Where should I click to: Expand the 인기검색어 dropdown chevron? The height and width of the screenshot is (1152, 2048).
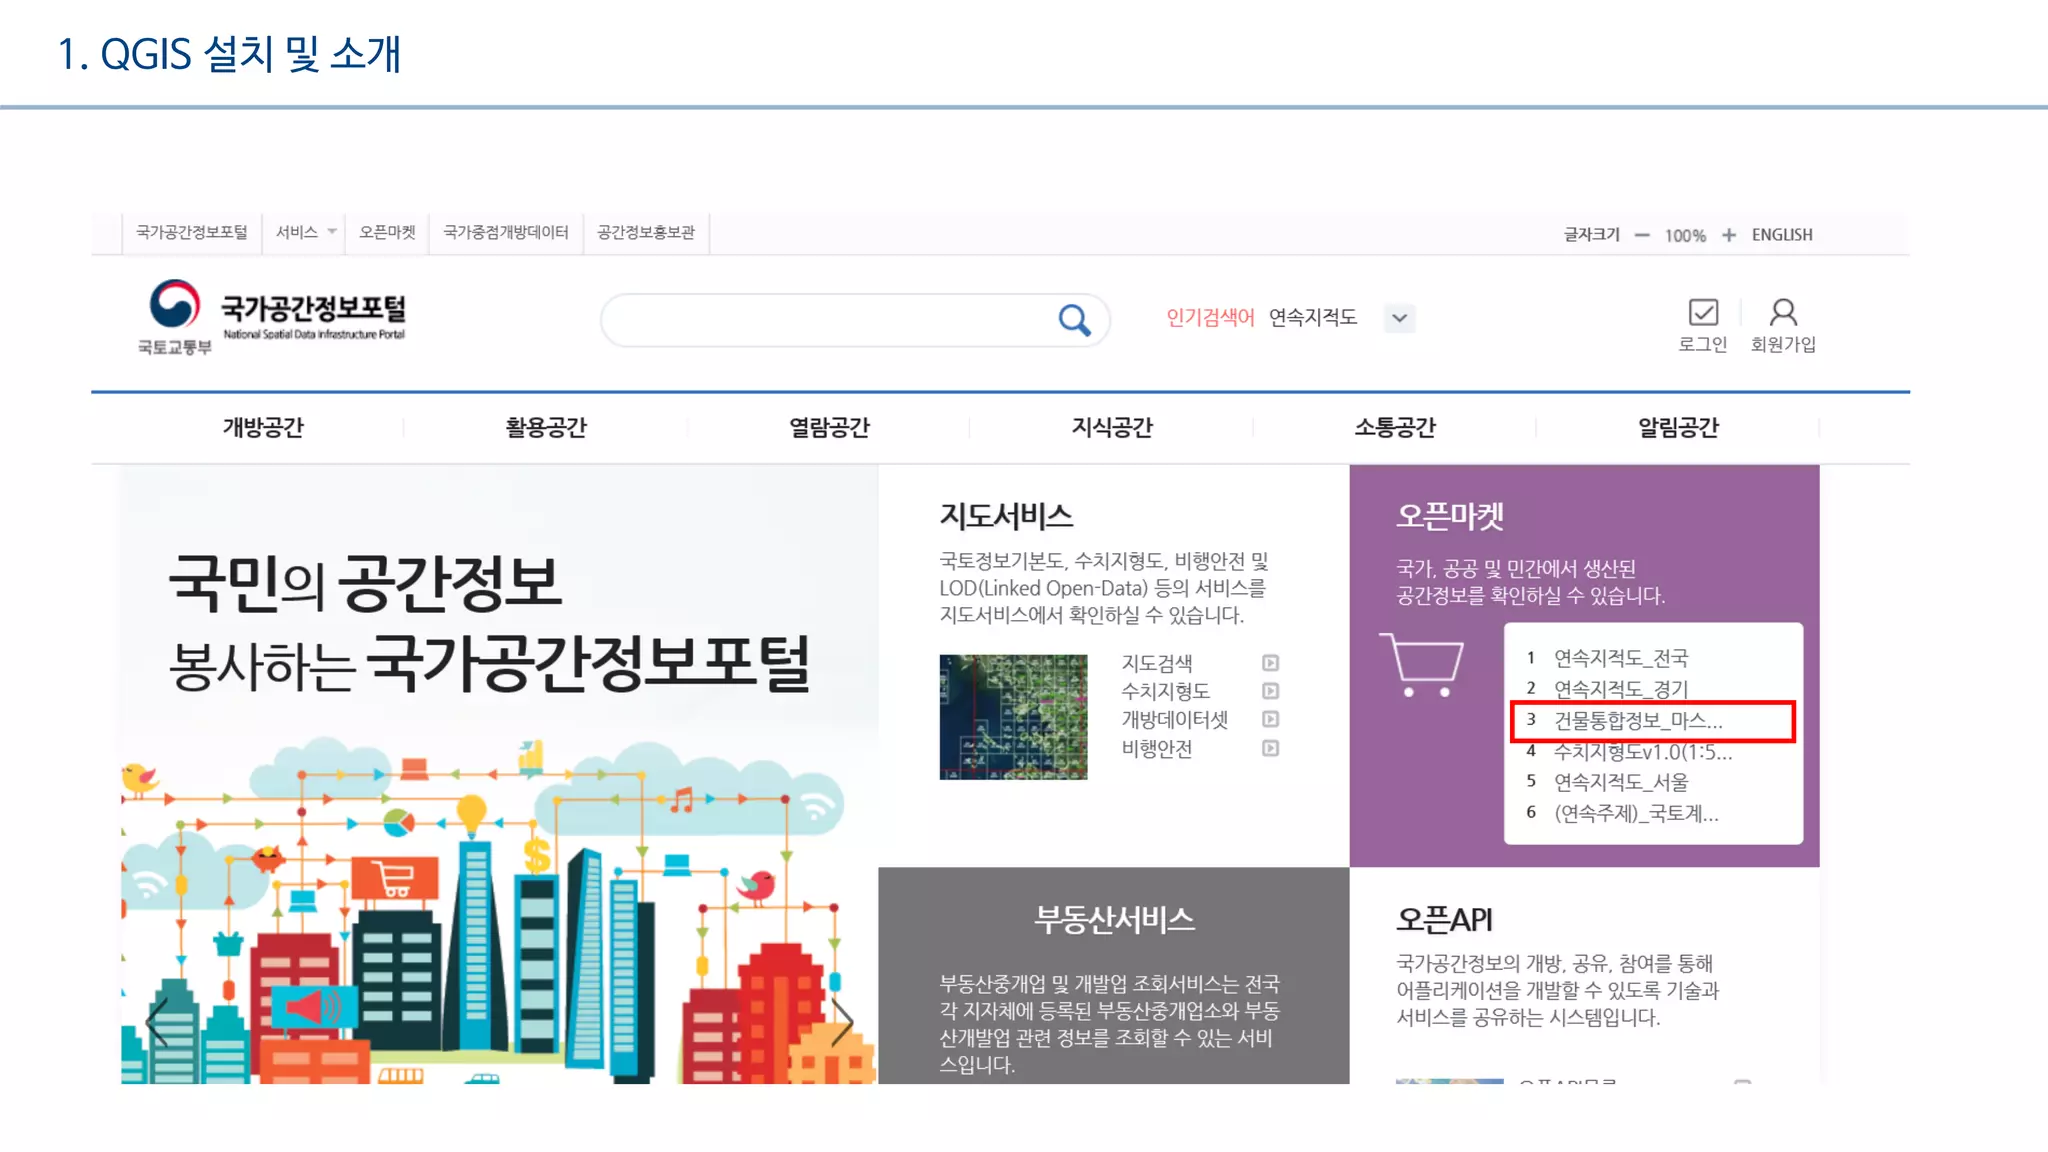(1400, 318)
